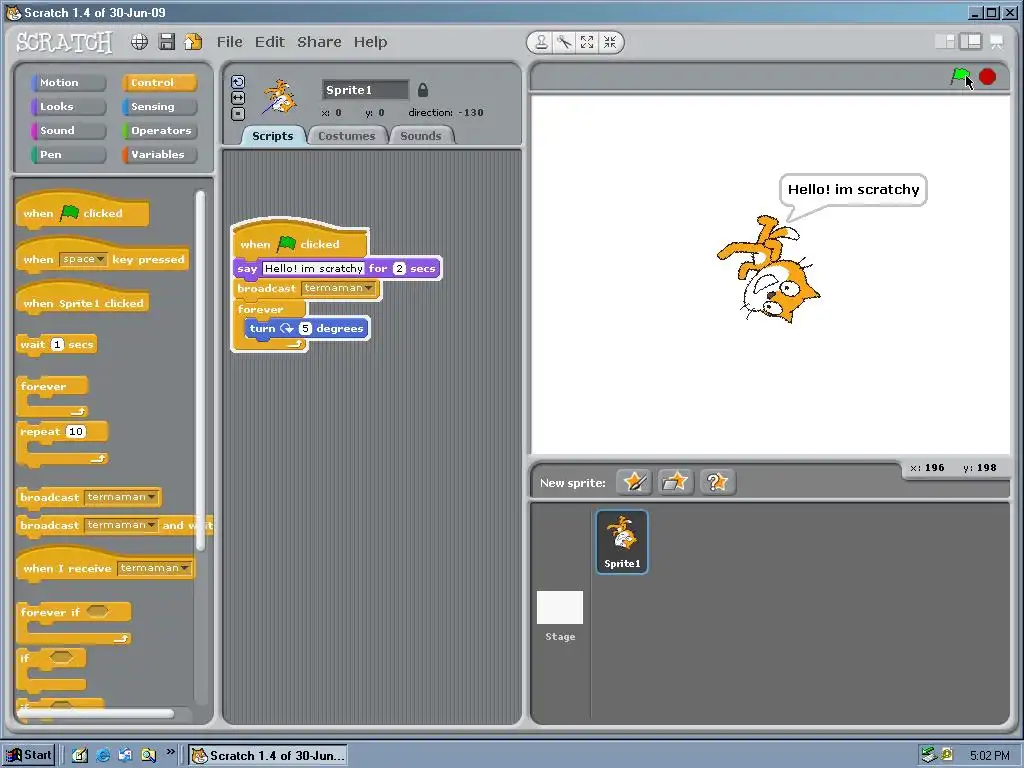Switch to the Scripts tab

coord(272,136)
